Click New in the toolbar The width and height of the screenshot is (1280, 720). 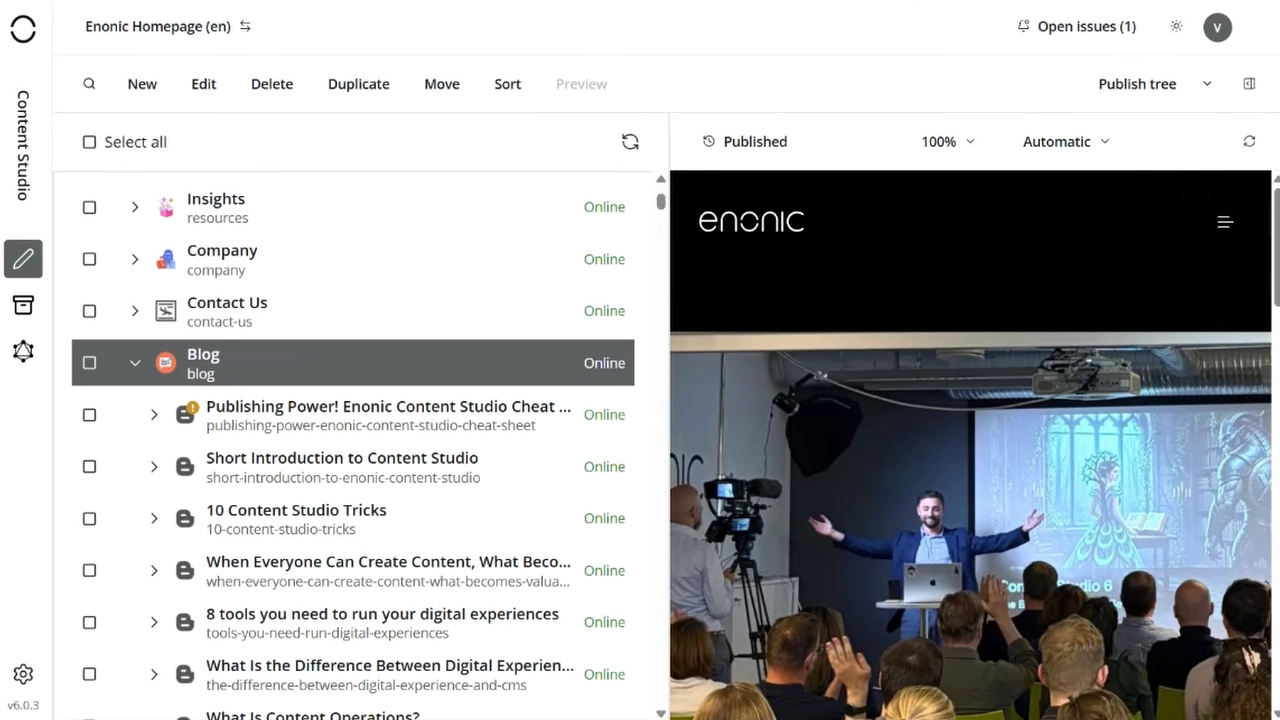point(142,84)
